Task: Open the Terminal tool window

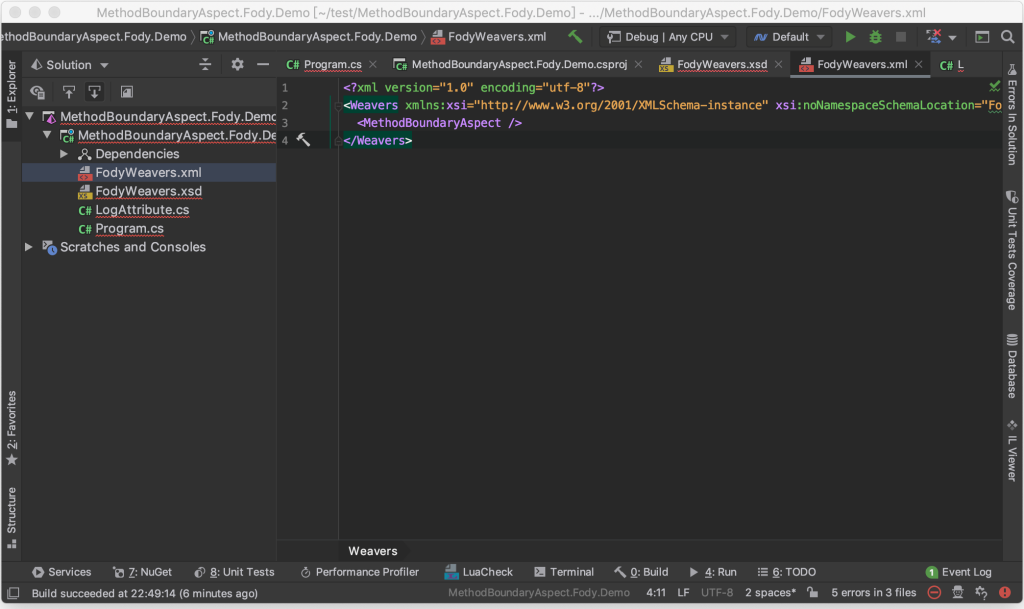Action: pos(564,572)
